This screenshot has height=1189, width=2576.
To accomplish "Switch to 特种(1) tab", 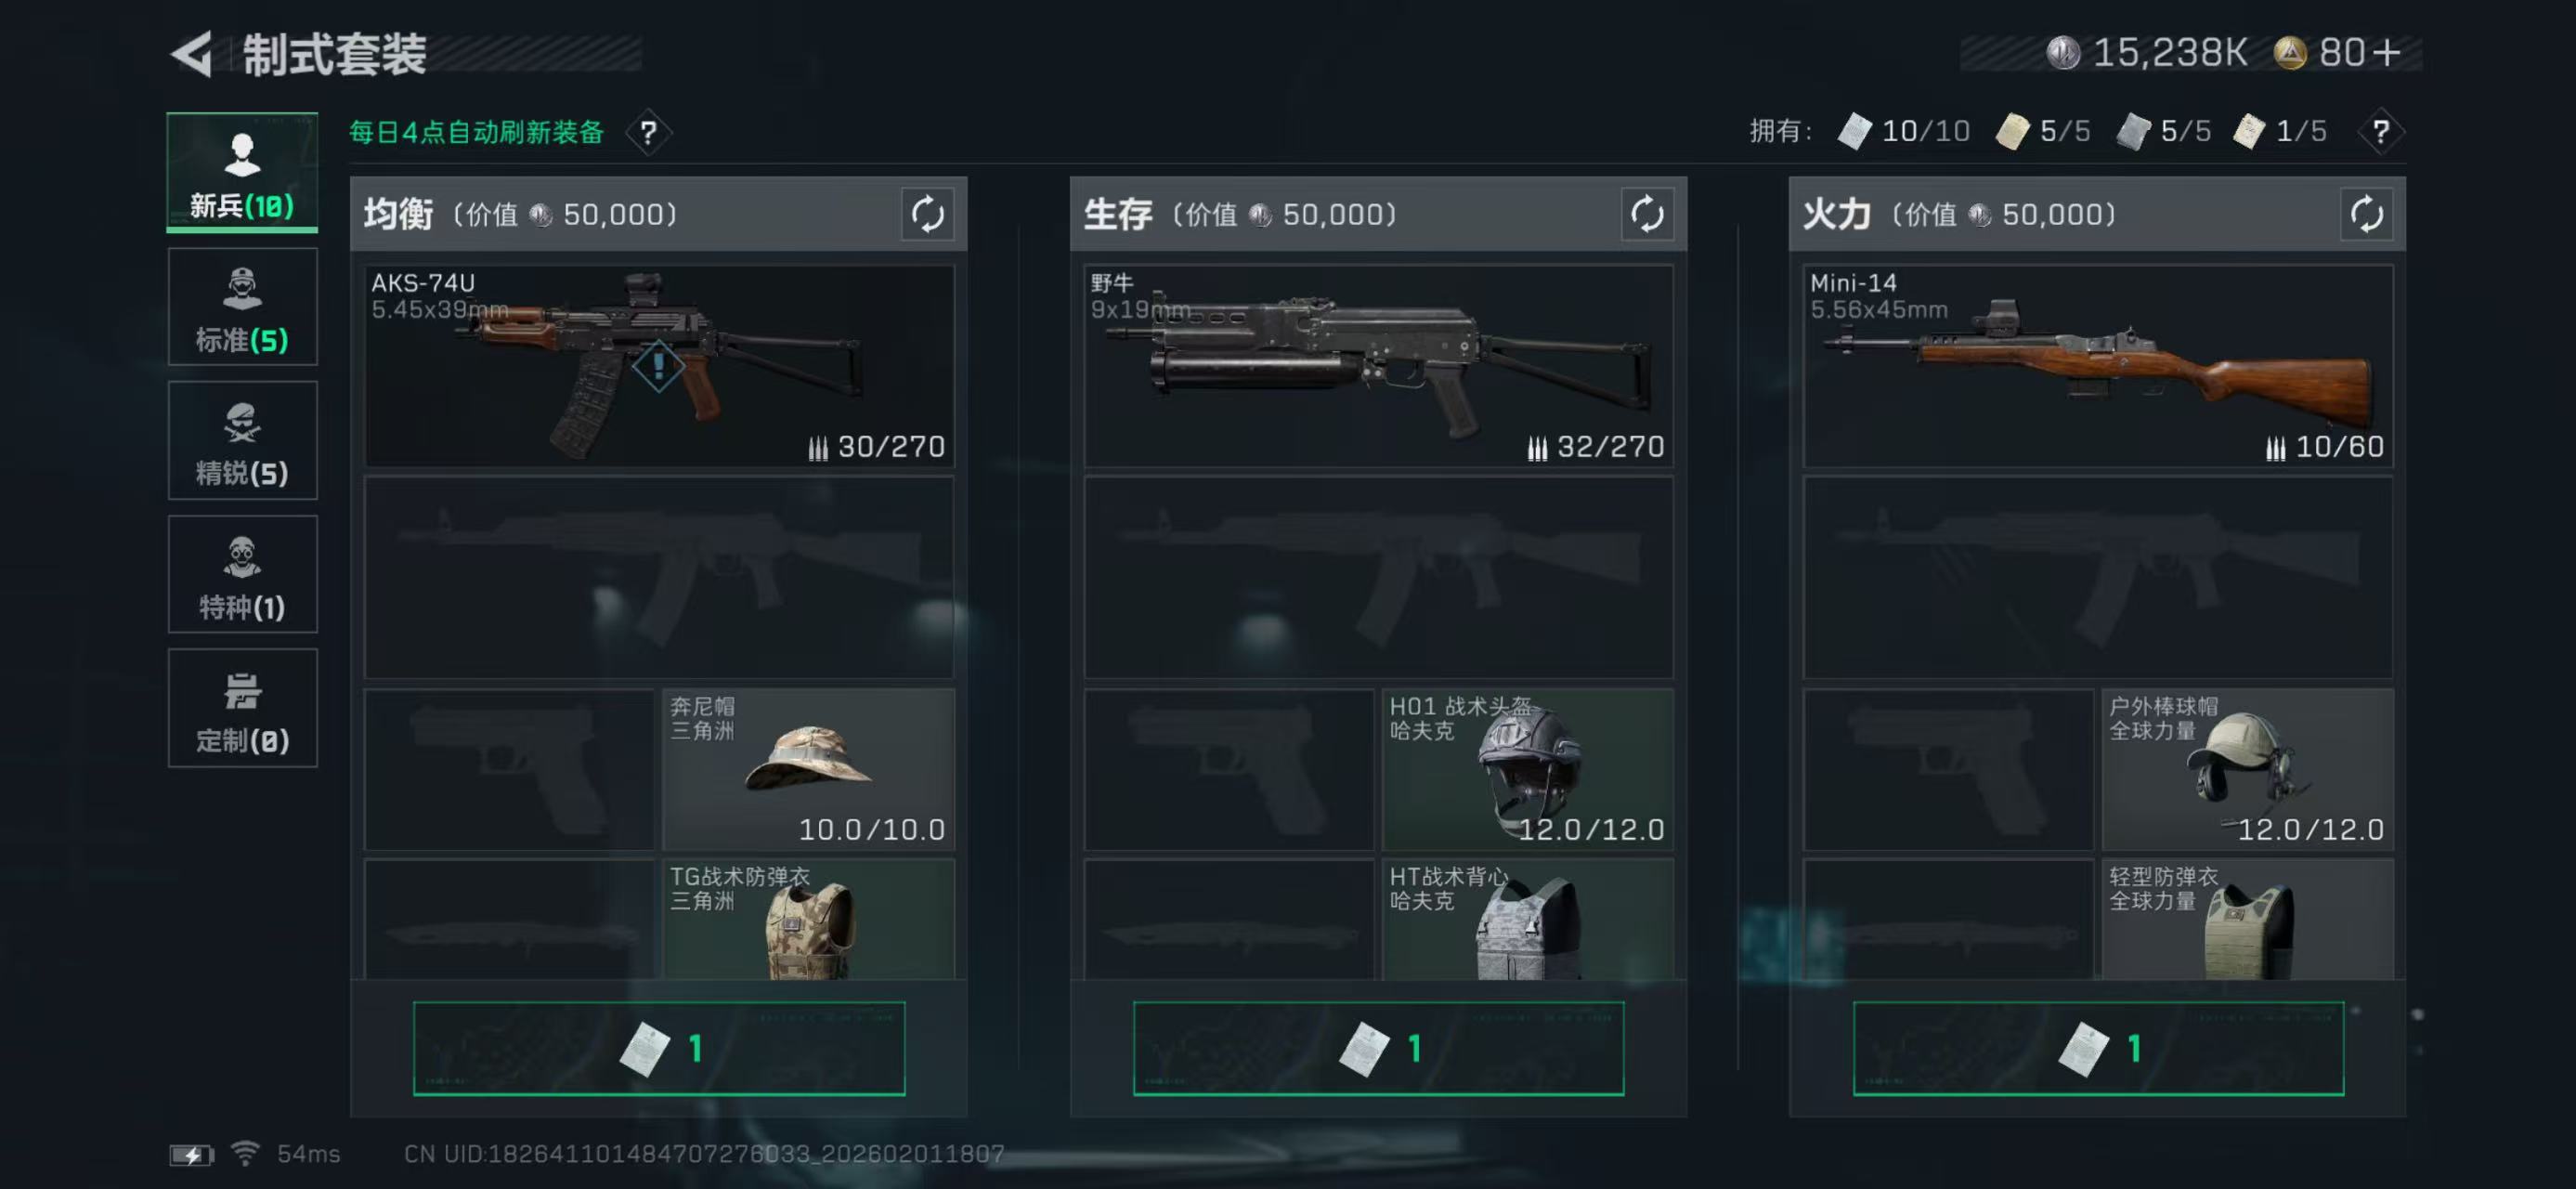I will tap(242, 574).
